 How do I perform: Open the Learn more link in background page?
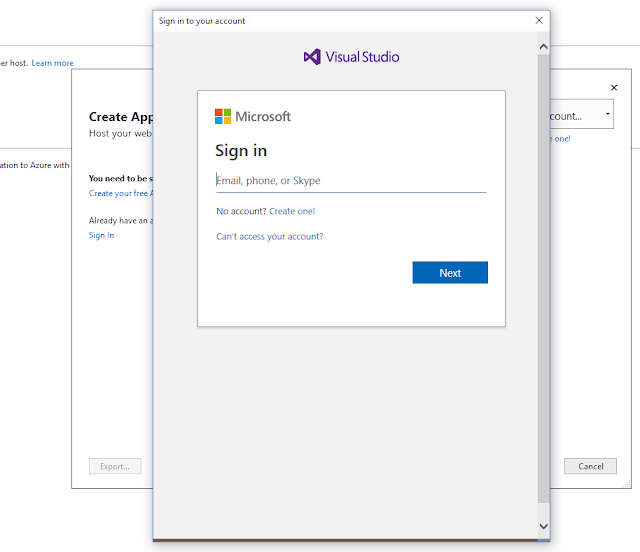[x=53, y=63]
